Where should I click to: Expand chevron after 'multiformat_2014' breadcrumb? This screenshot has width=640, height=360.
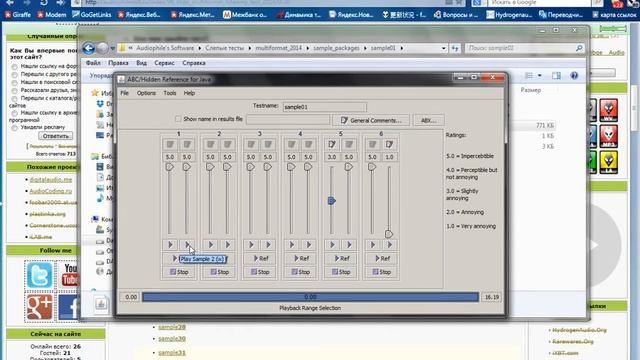tap(307, 48)
